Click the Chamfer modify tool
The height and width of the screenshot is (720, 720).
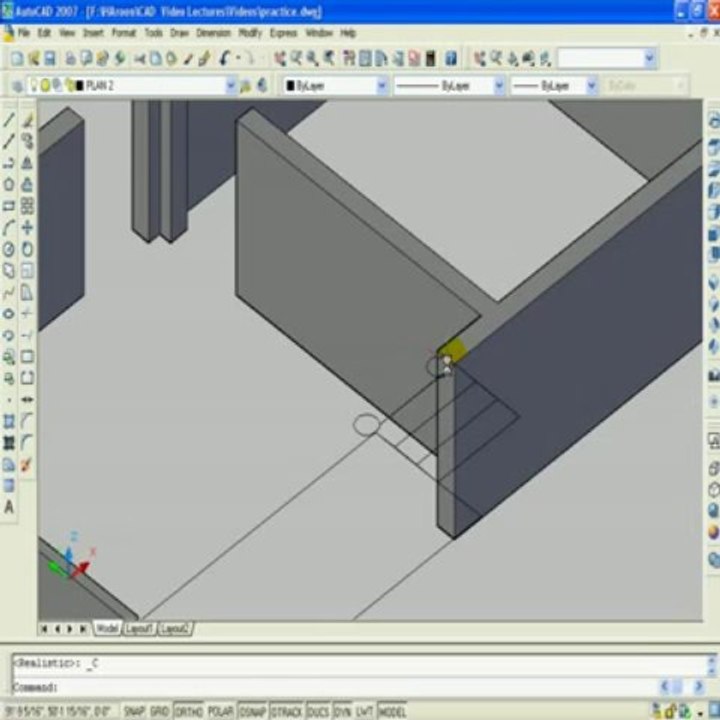coord(28,422)
